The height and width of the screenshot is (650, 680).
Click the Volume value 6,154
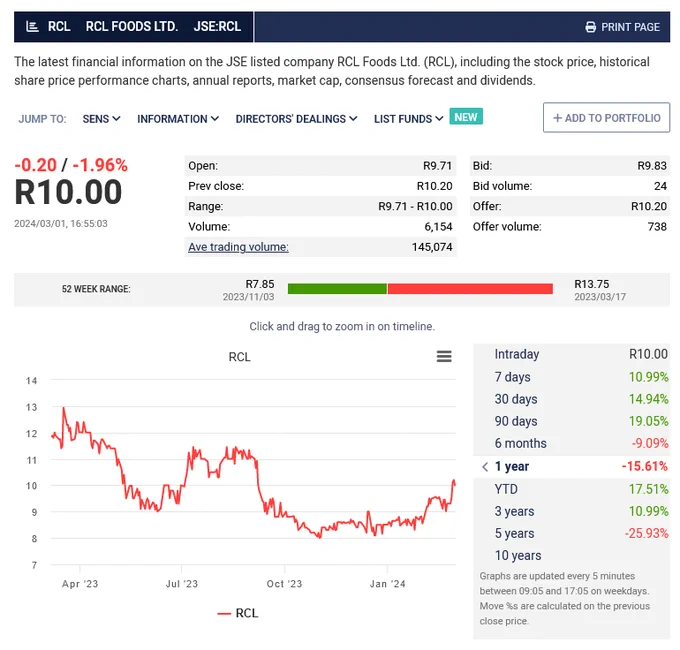coord(438,227)
